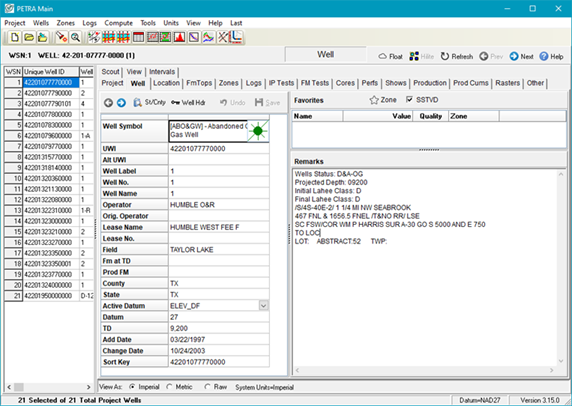Click the Float window icon
Image resolution: width=572 pixels, height=406 pixels.
(390, 57)
